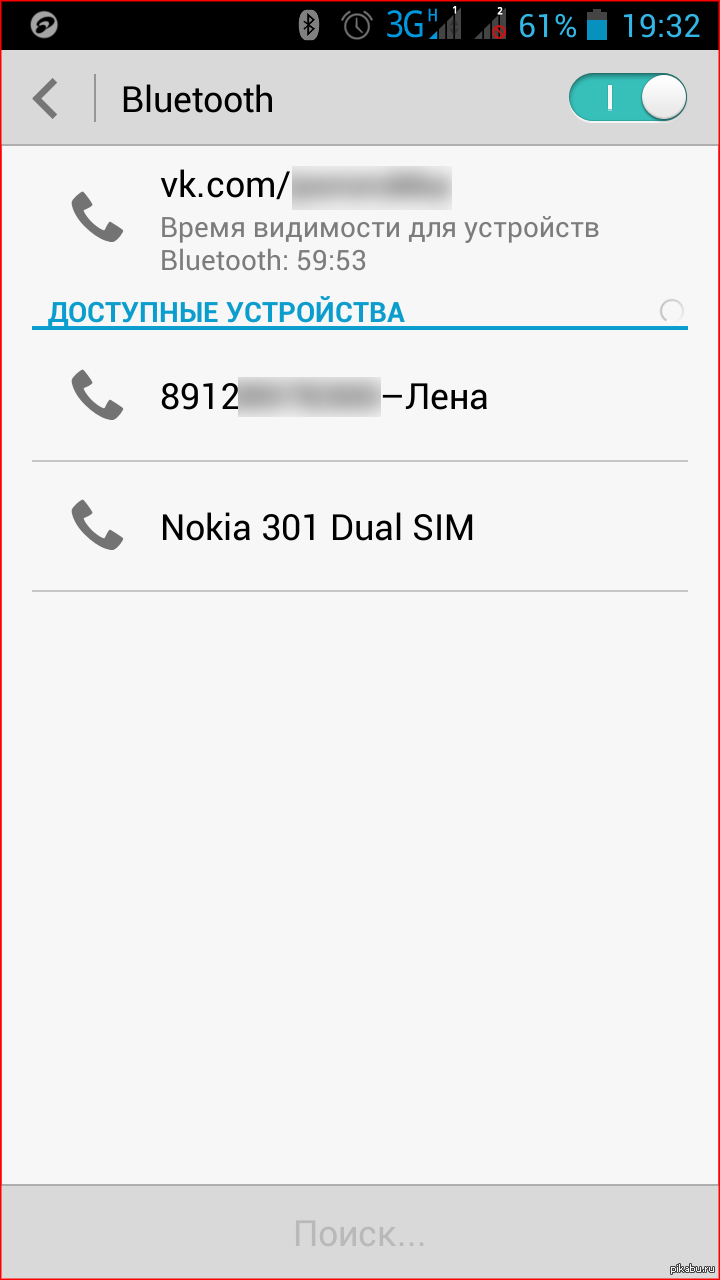This screenshot has height=1280, width=720.
Task: Tap the top-left notification icon
Action: coord(44,25)
